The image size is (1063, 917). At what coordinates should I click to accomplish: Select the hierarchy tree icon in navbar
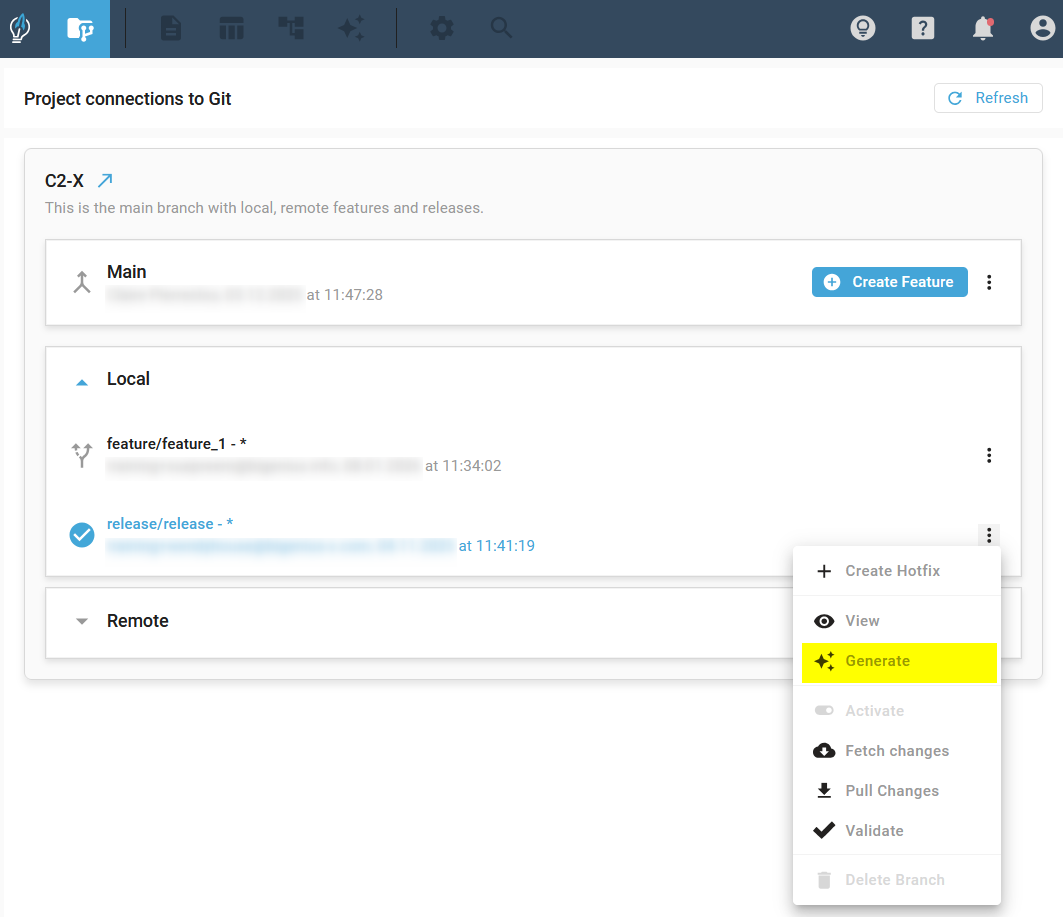pos(291,29)
